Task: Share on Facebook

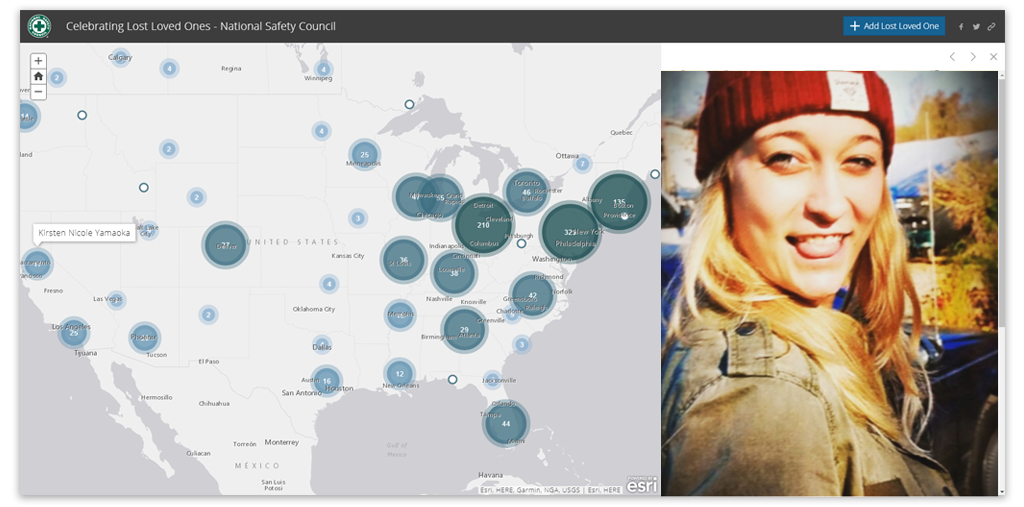Action: (x=961, y=27)
